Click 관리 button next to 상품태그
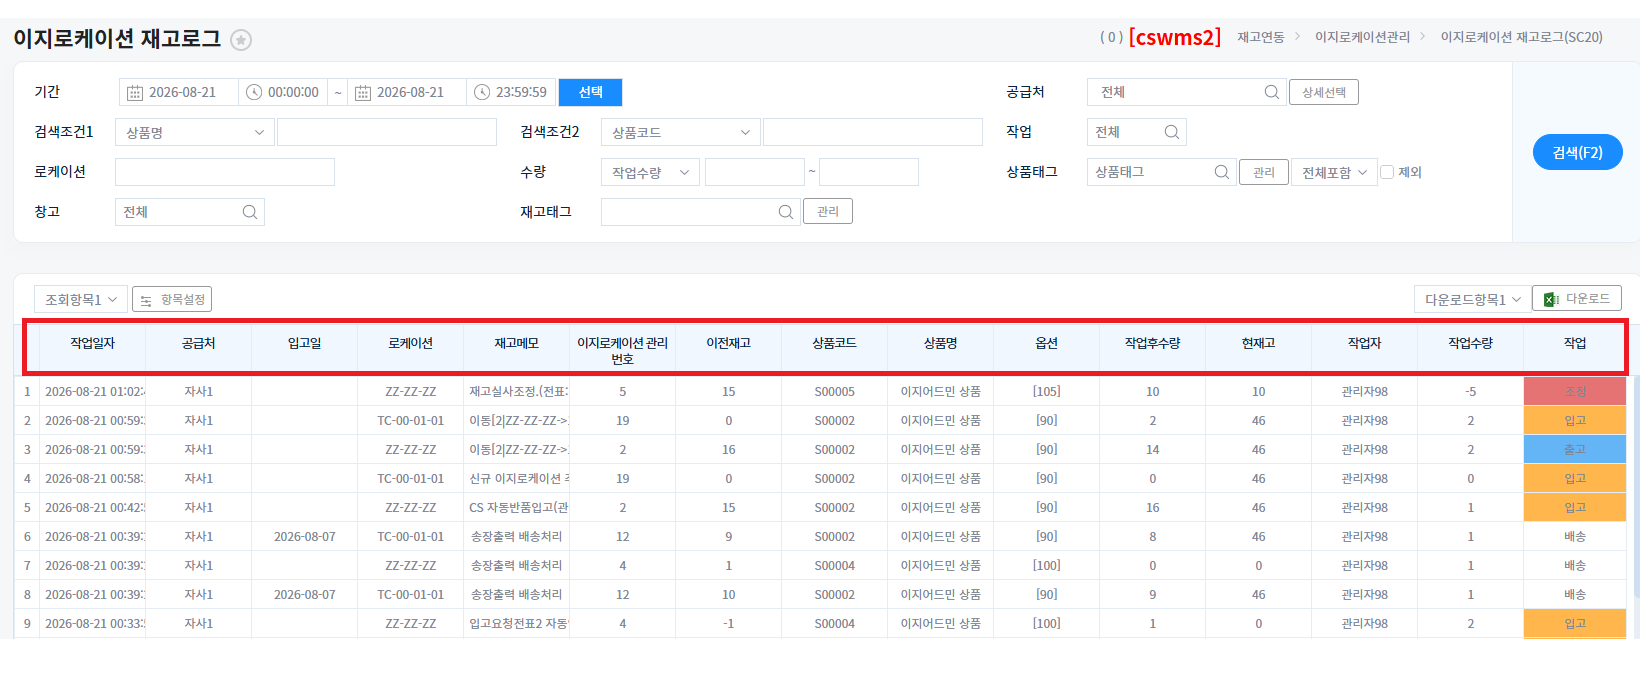This screenshot has height=676, width=1640. [x=1263, y=172]
